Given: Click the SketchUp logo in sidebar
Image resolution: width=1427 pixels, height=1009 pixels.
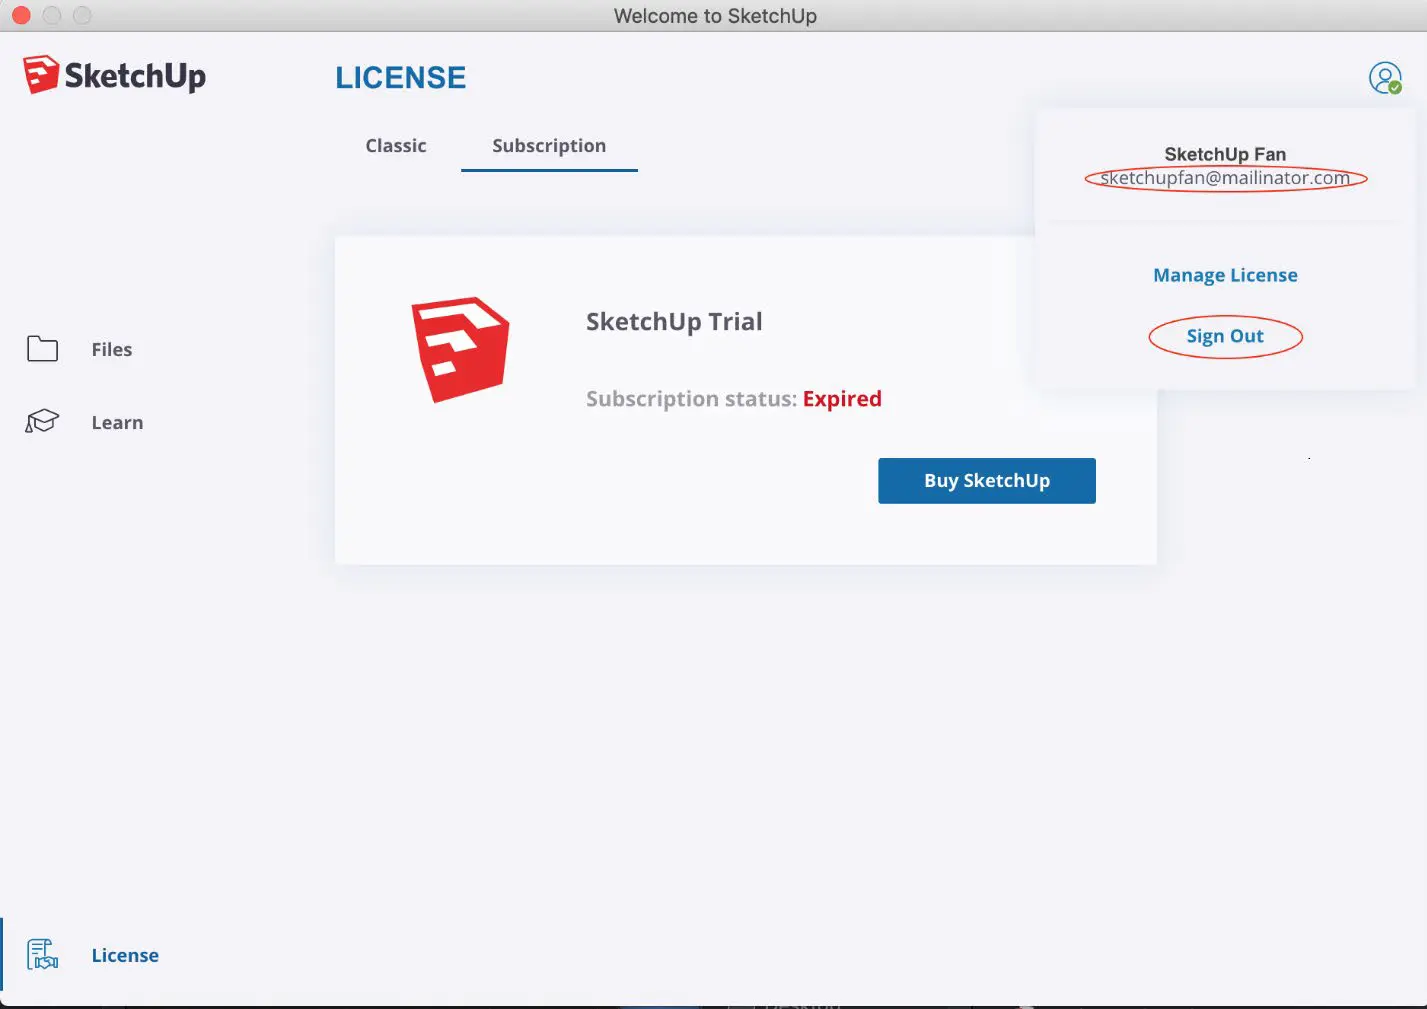Looking at the screenshot, I should click(114, 75).
